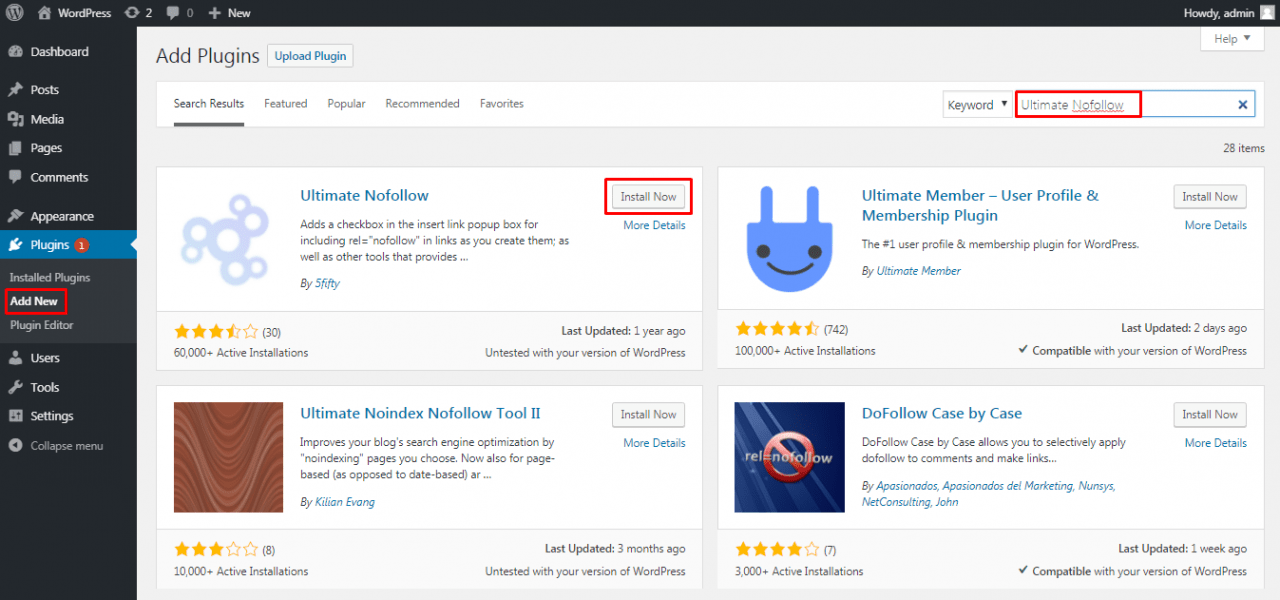1280x600 pixels.
Task: Click the Ultimate Nofollow star rating
Action: pos(216,331)
